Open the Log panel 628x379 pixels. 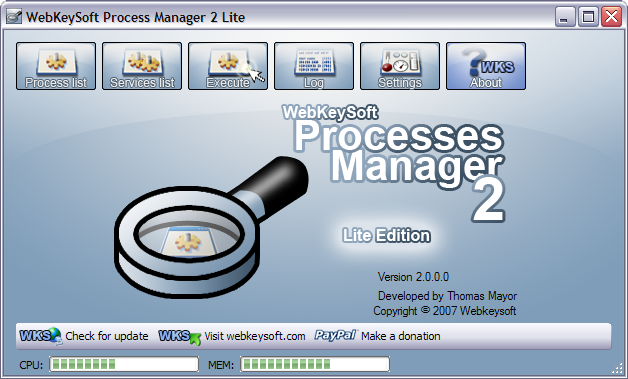tap(314, 66)
